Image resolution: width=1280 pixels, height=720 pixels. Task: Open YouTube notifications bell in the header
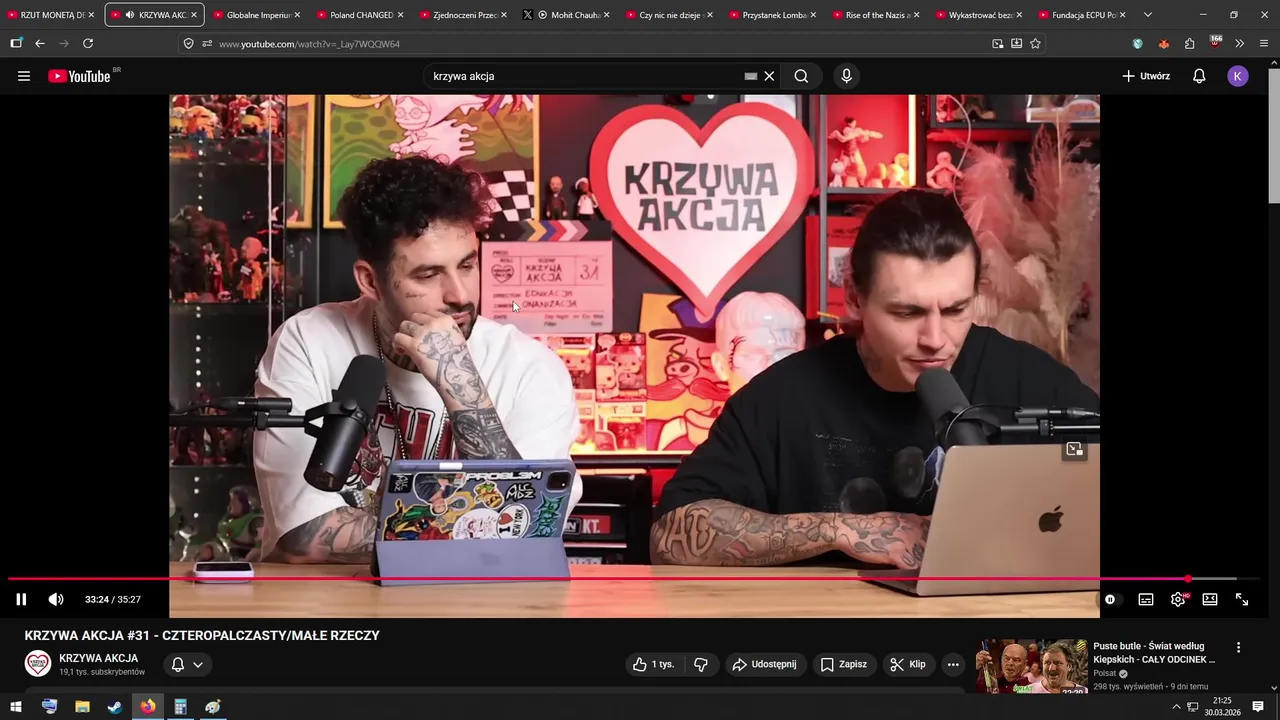point(1199,76)
